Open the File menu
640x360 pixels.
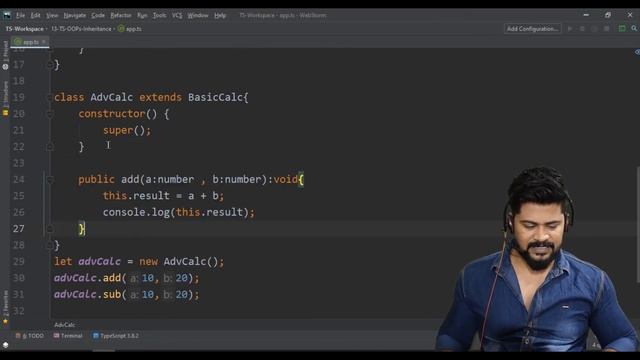[x=20, y=16]
